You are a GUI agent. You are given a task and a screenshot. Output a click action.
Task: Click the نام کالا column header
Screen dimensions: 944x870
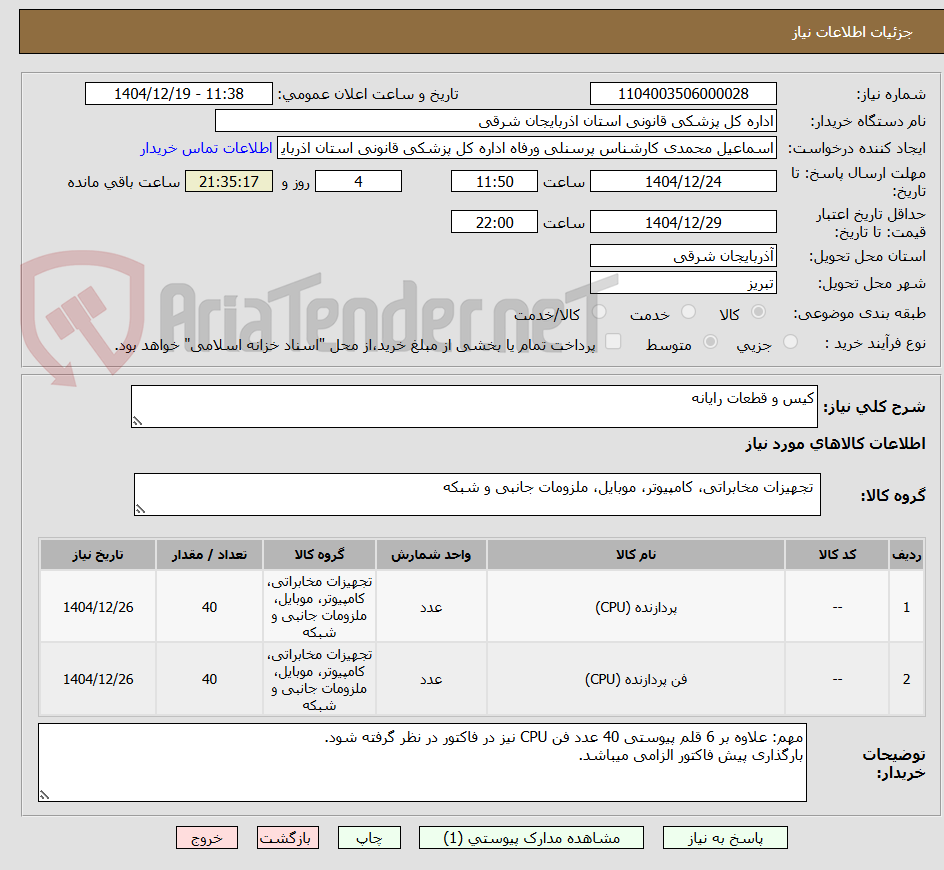point(636,555)
